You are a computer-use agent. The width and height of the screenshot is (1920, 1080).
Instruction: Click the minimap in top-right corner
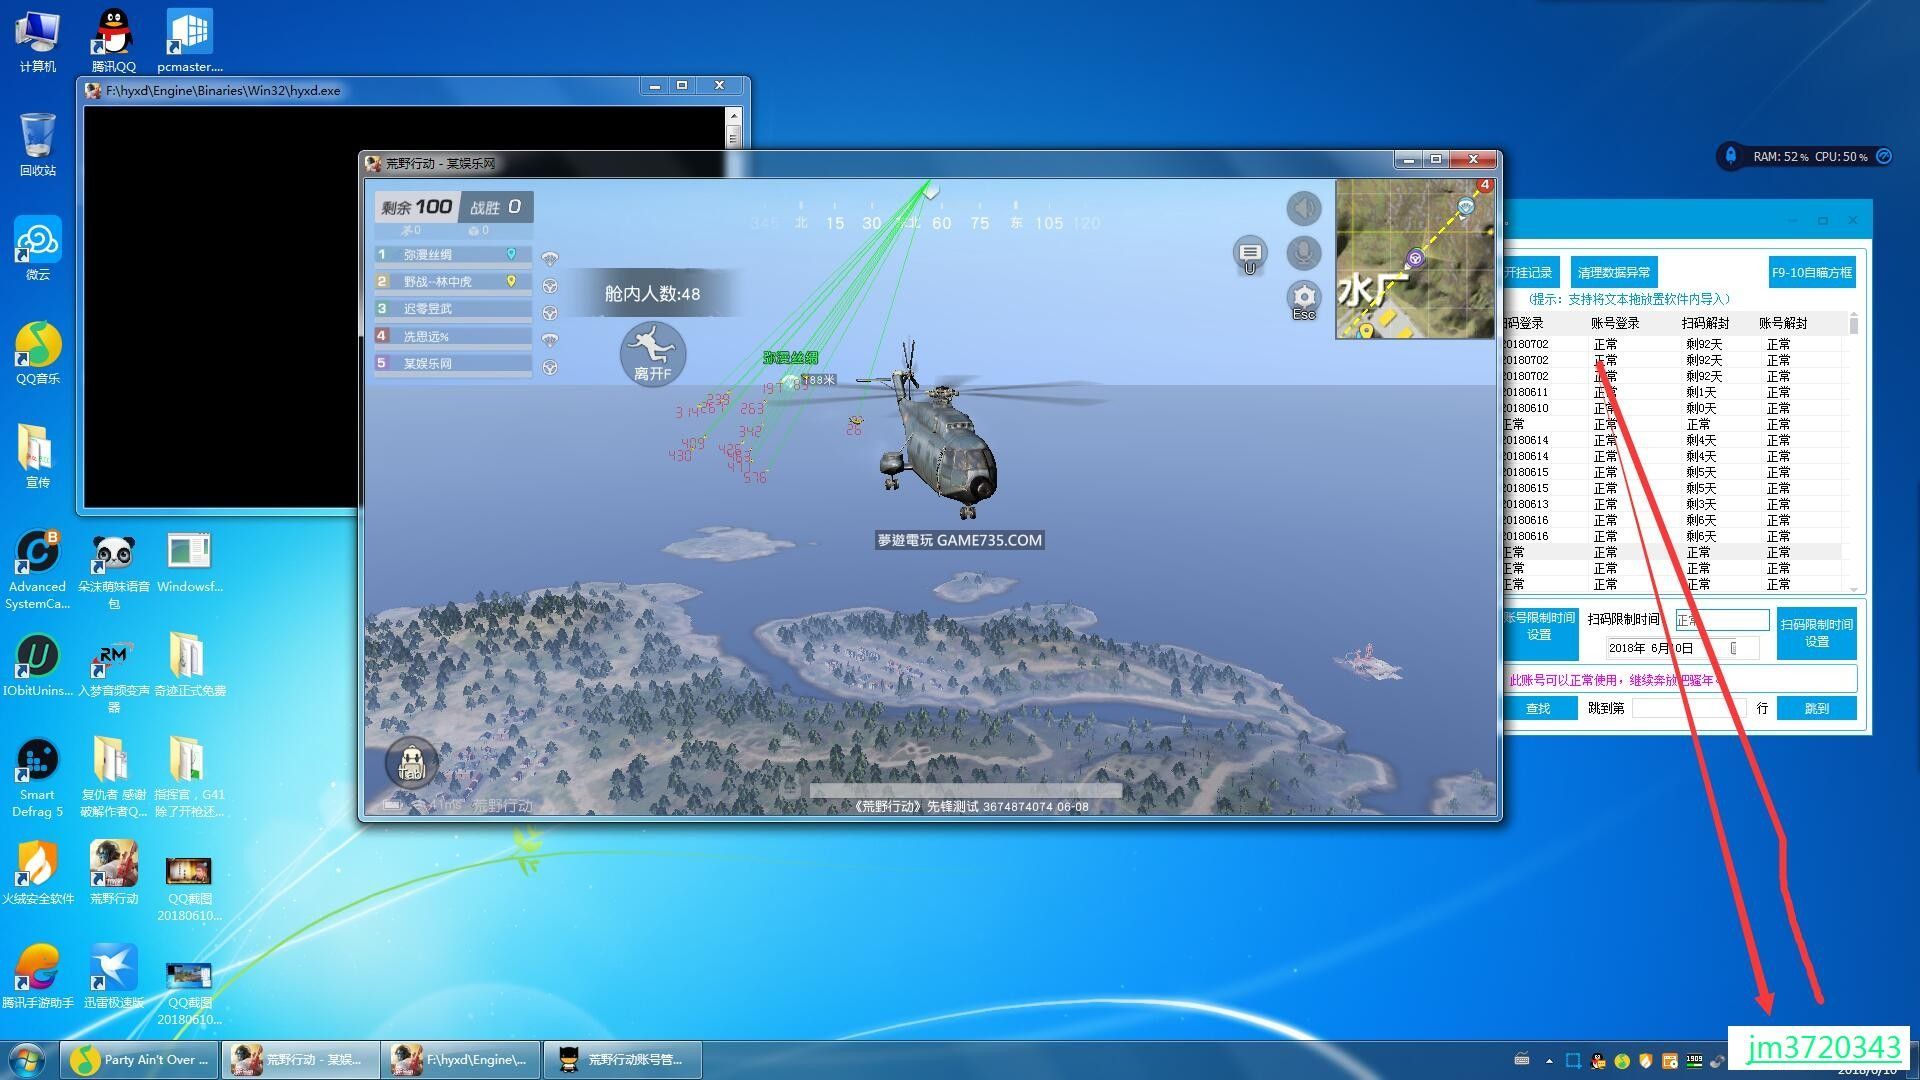tap(1415, 259)
